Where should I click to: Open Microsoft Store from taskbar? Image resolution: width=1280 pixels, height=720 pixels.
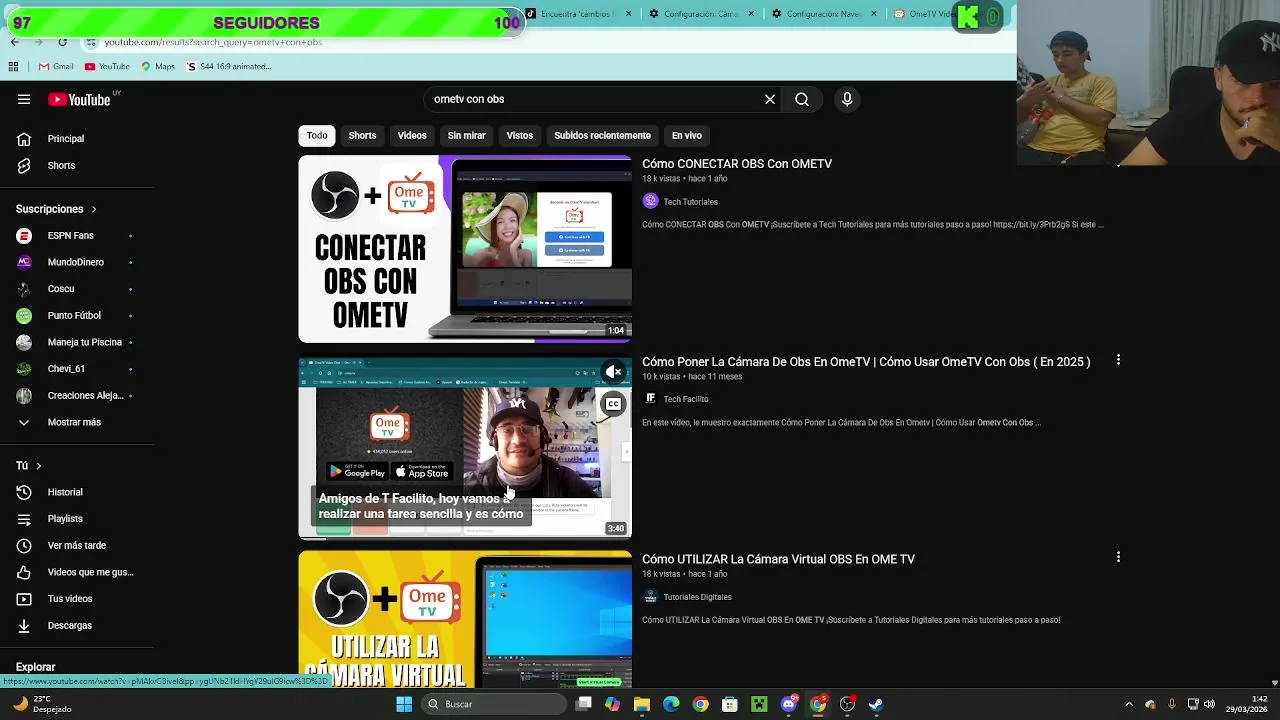click(730, 704)
